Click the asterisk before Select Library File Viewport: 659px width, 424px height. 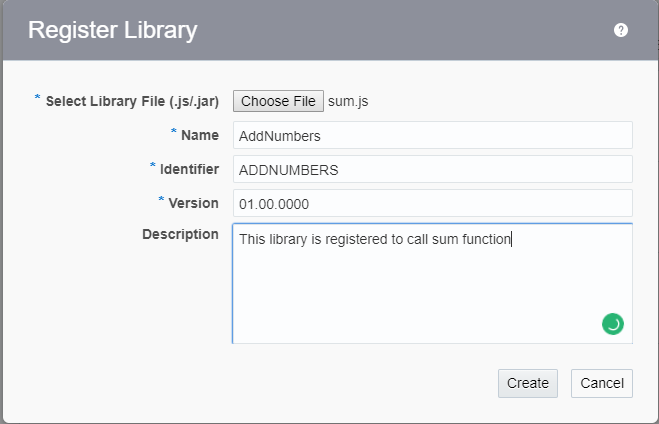pyautogui.click(x=38, y=98)
